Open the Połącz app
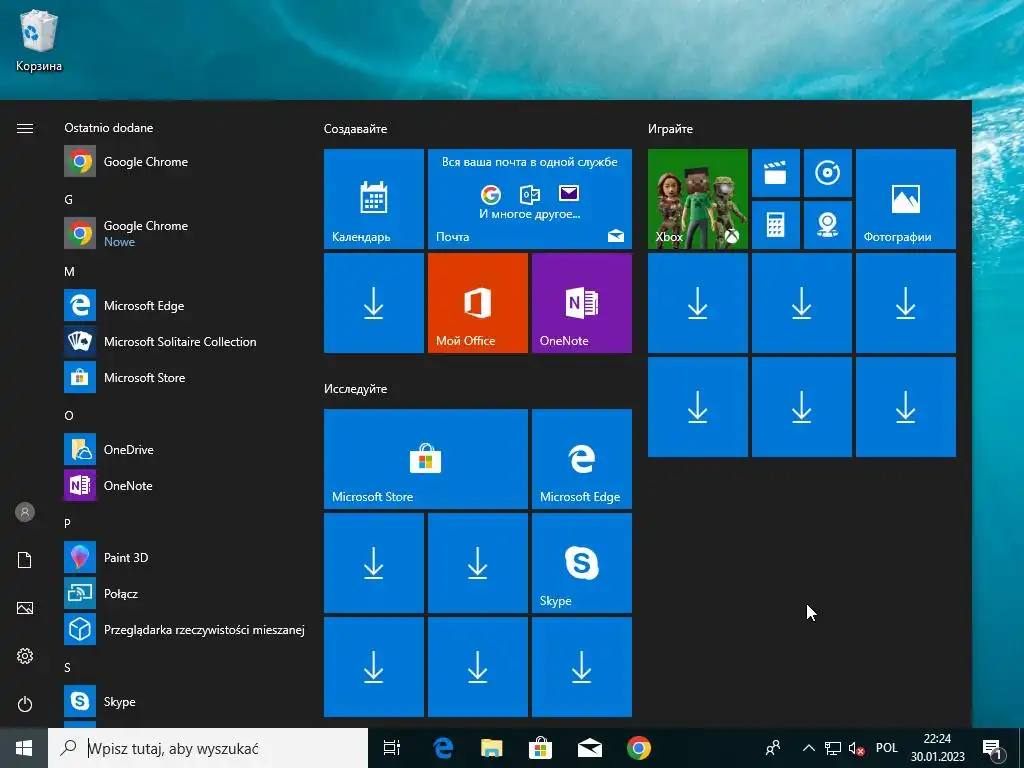 pyautogui.click(x=183, y=593)
